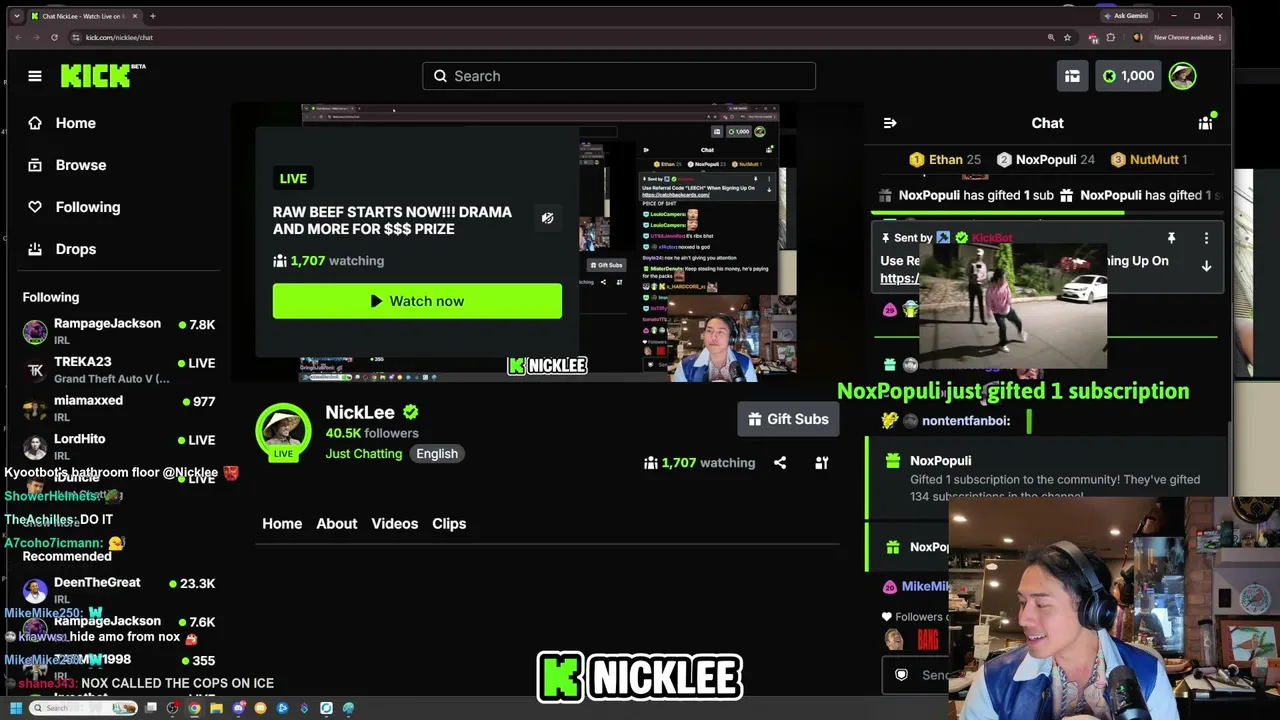The height and width of the screenshot is (720, 1280).
Task: Open the 1,000 Kick points balance
Action: tap(1128, 76)
